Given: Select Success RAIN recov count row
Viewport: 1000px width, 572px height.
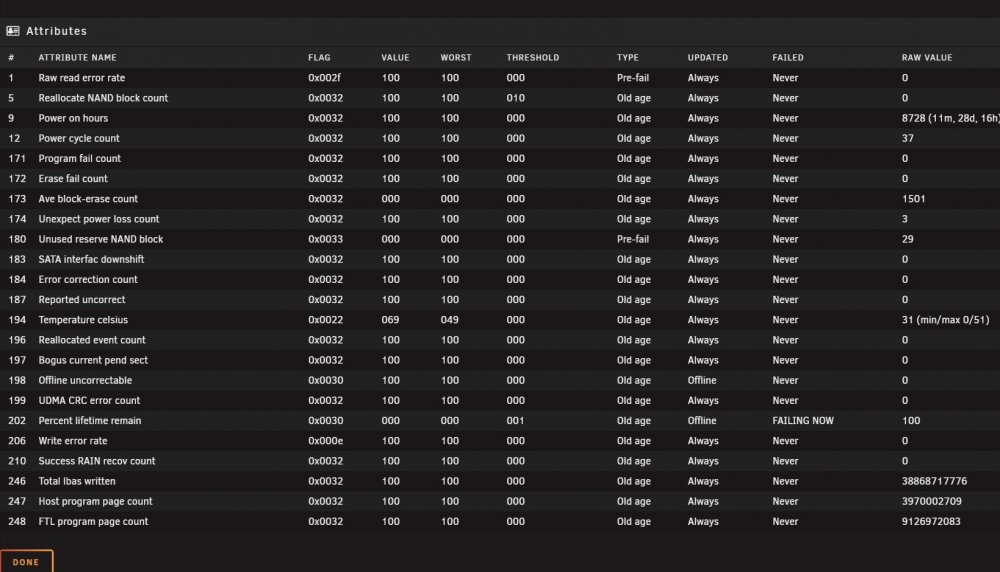Looking at the screenshot, I should coord(500,461).
